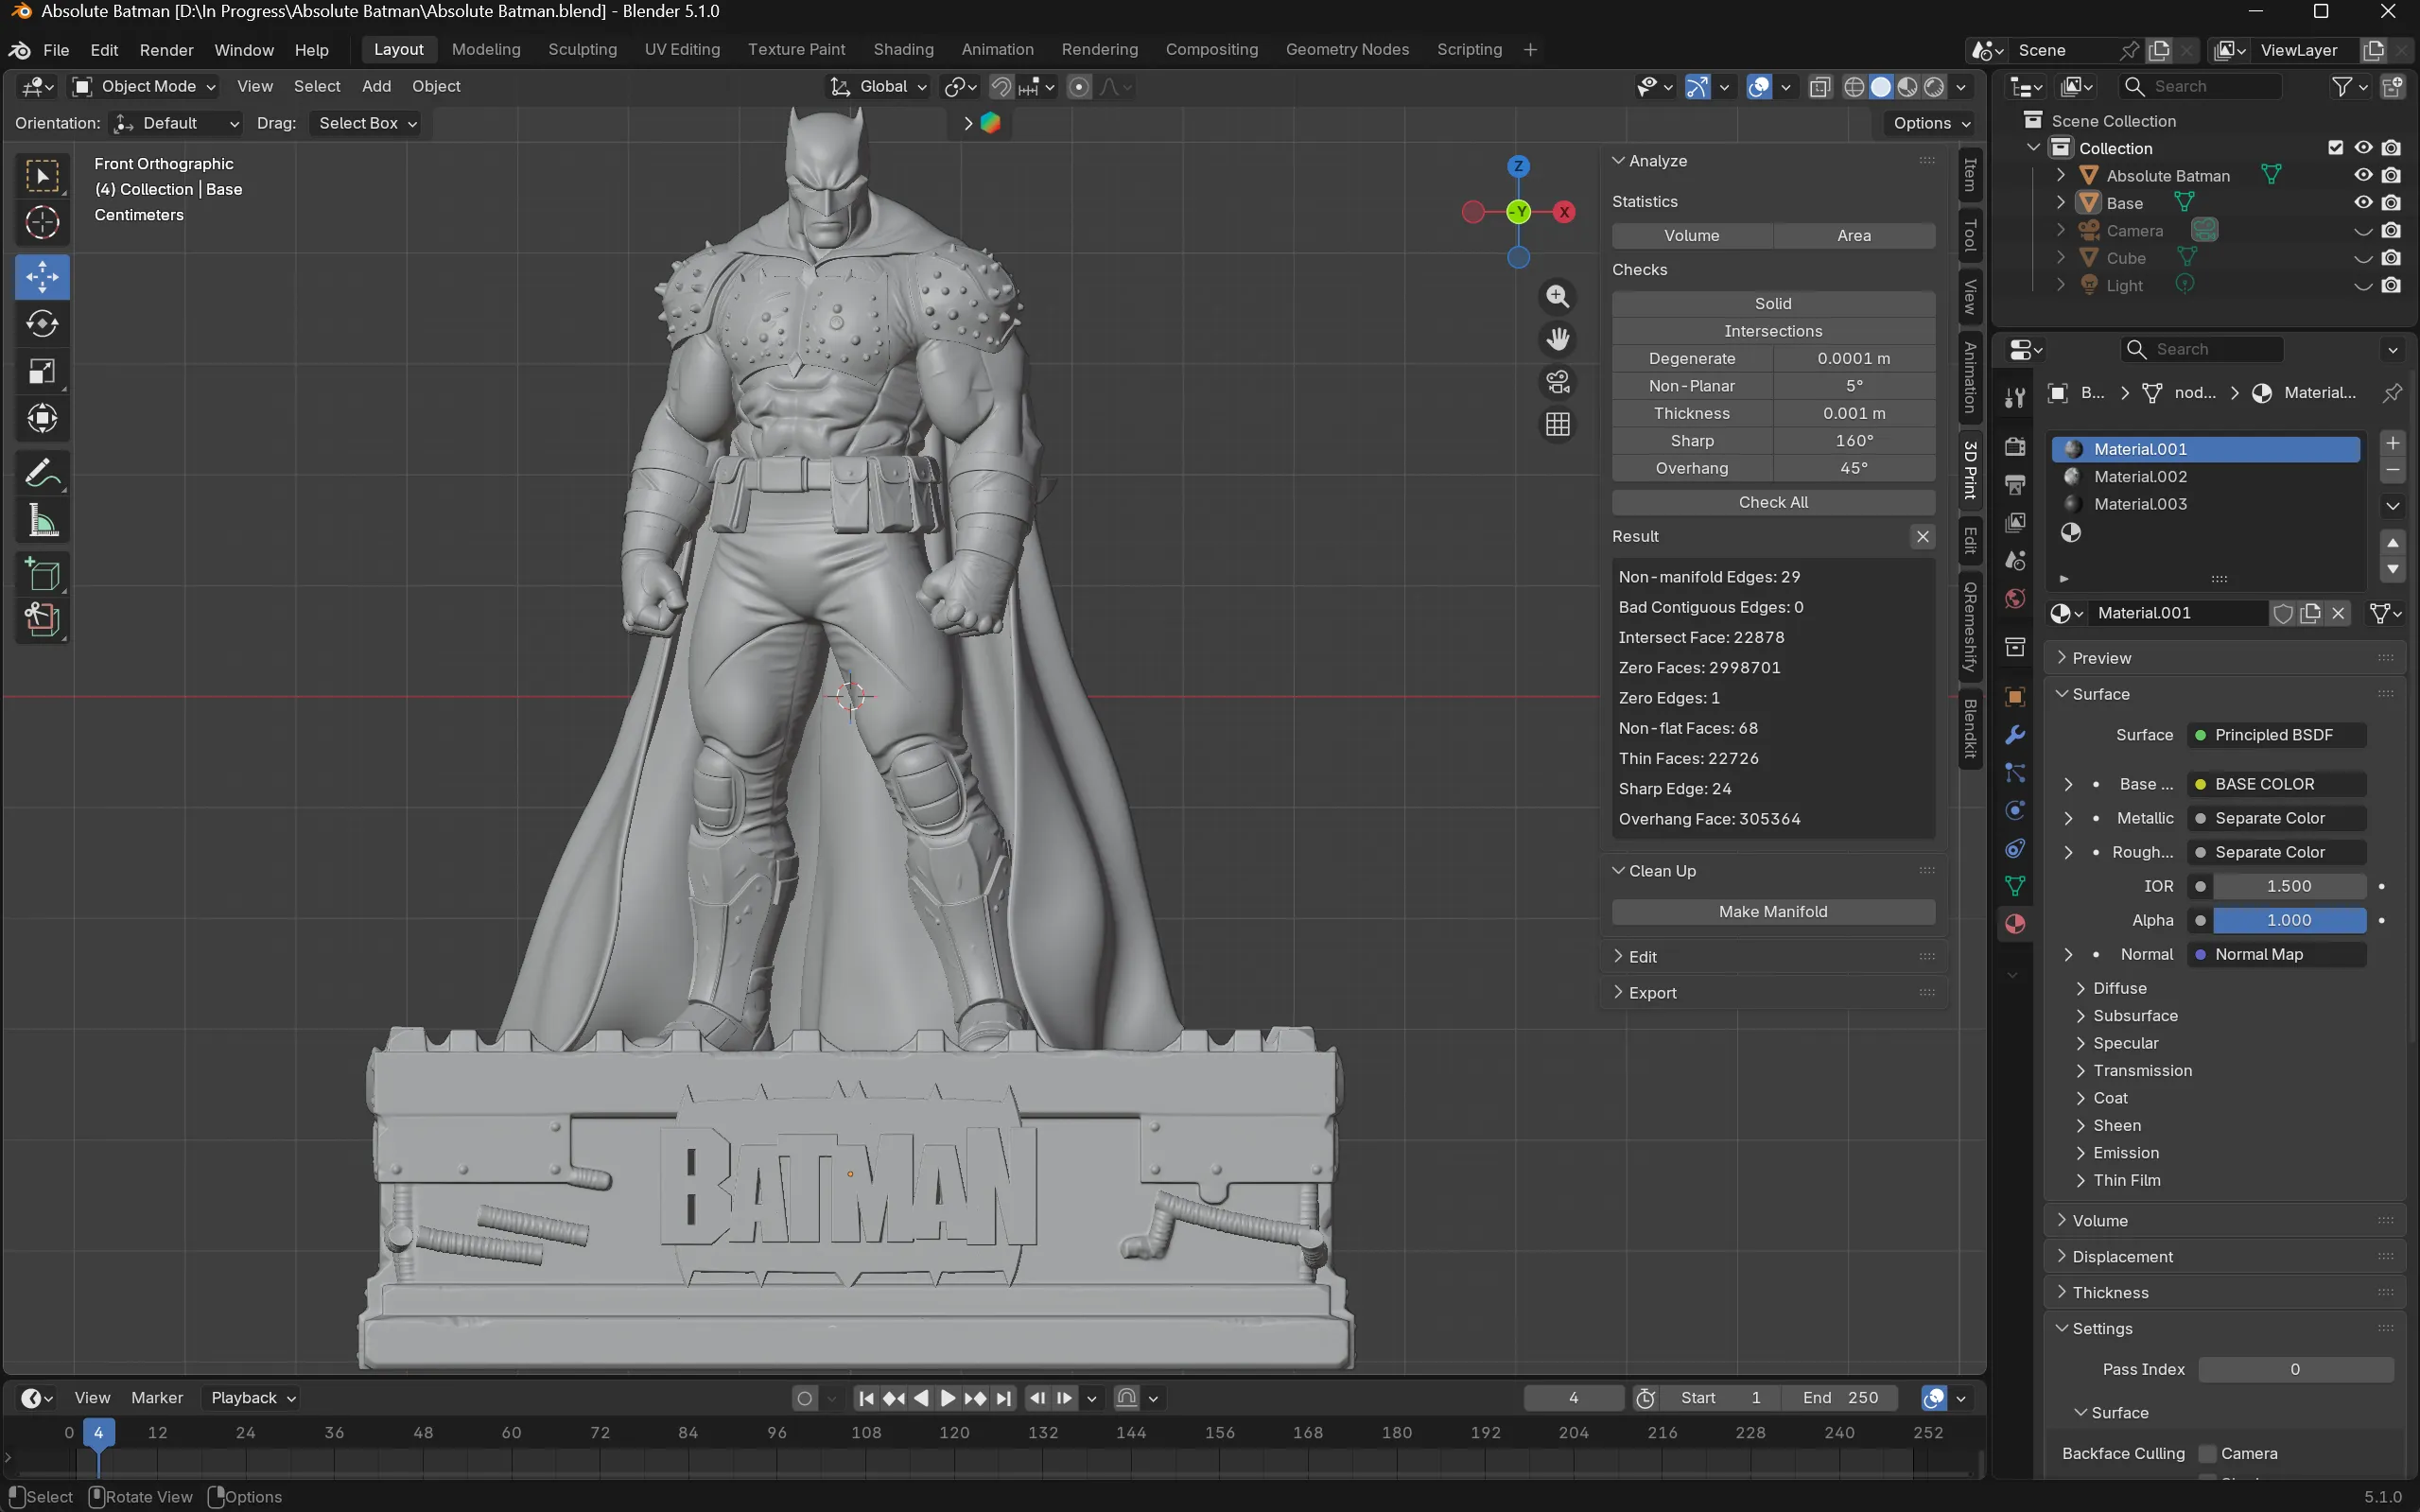Click the Volume statistics button
This screenshot has width=2420, height=1512.
pos(1692,236)
